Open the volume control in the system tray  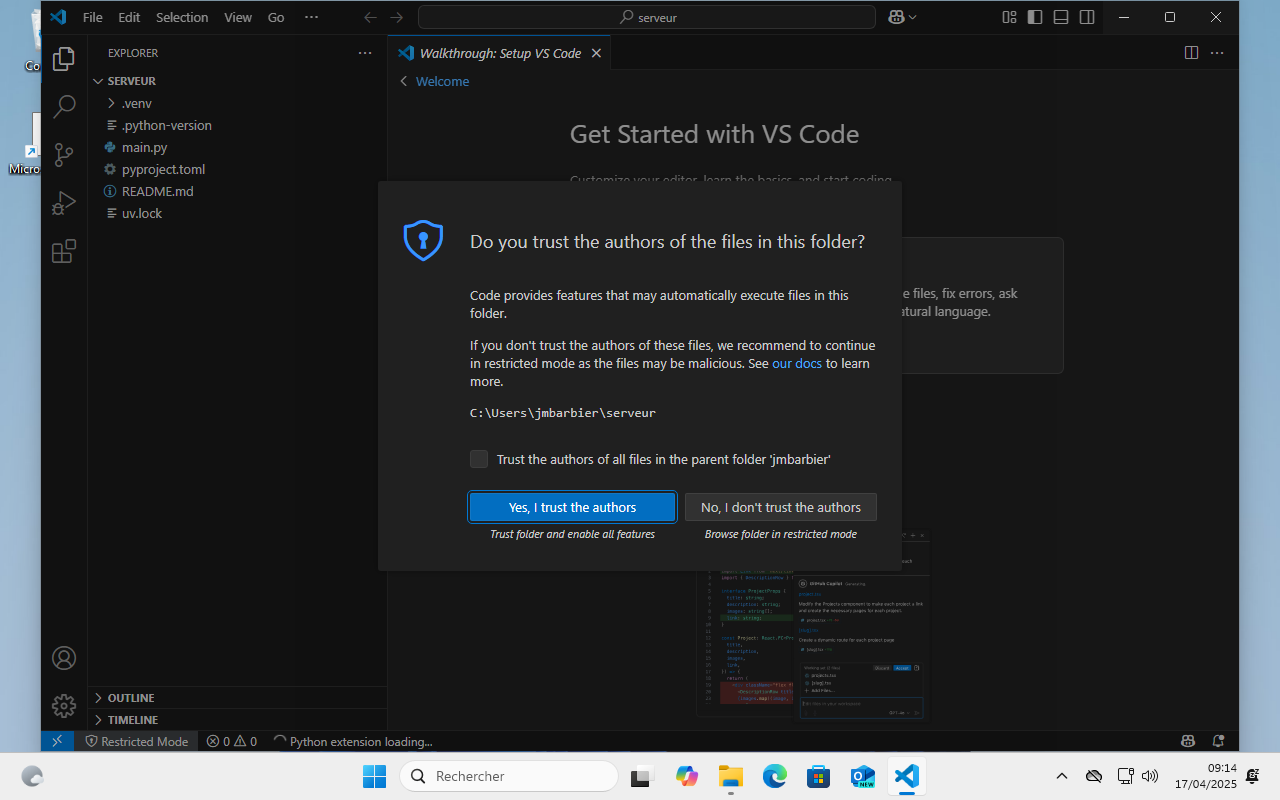coord(1150,776)
